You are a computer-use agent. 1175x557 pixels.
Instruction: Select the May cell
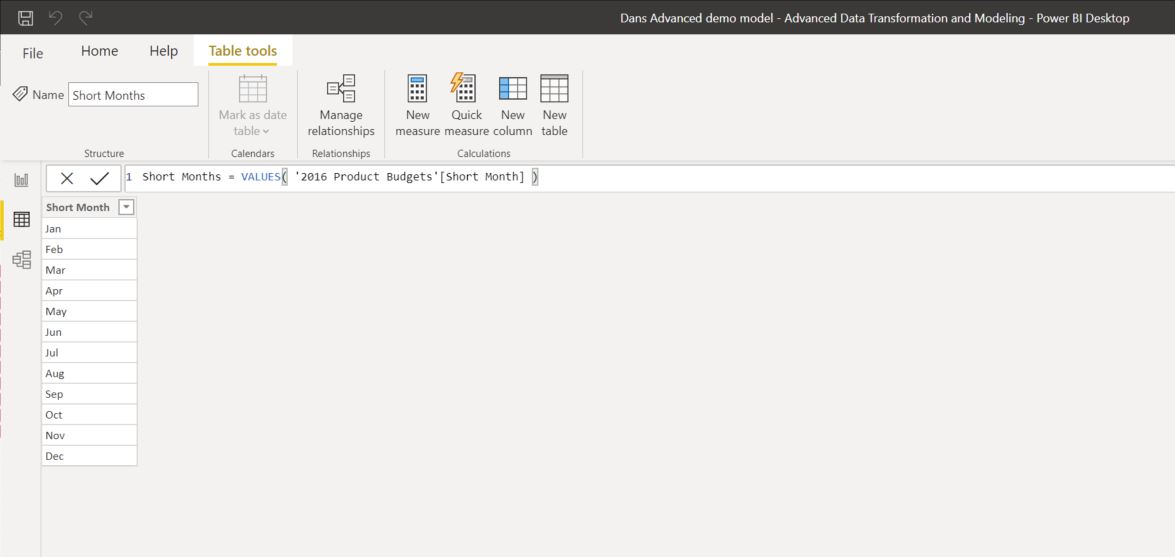(89, 311)
